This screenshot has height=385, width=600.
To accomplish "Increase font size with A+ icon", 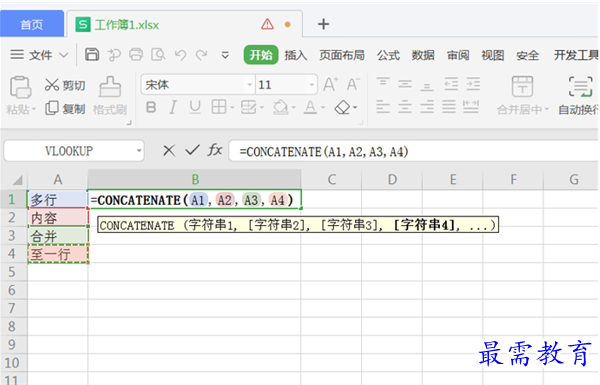I will pos(331,84).
